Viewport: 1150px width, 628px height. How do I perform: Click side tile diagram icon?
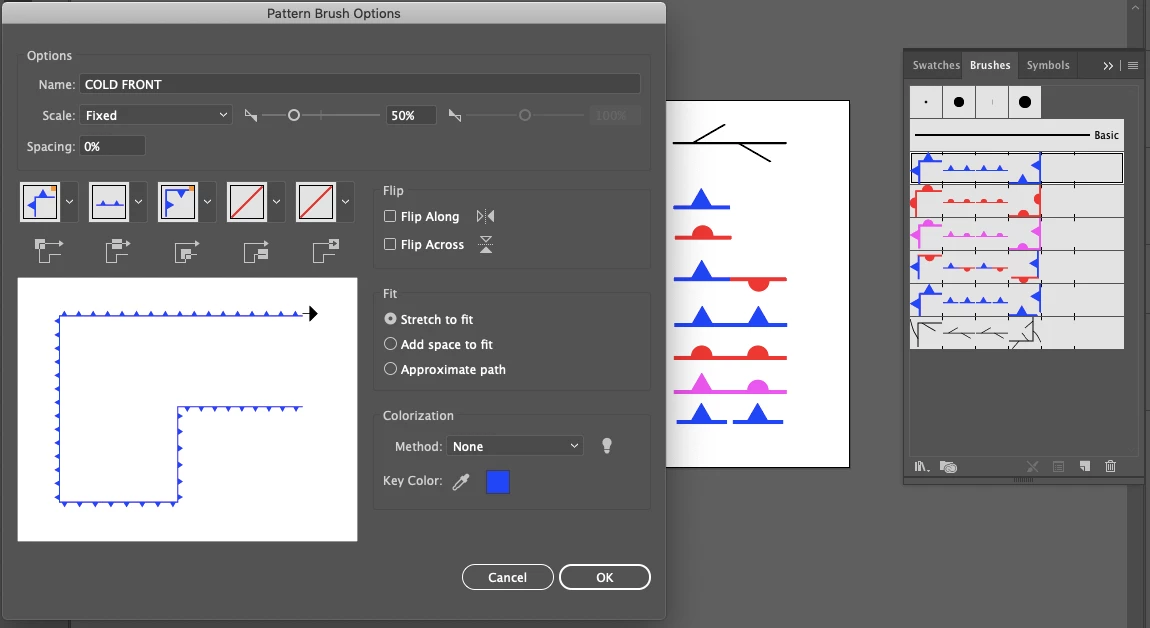point(117,251)
